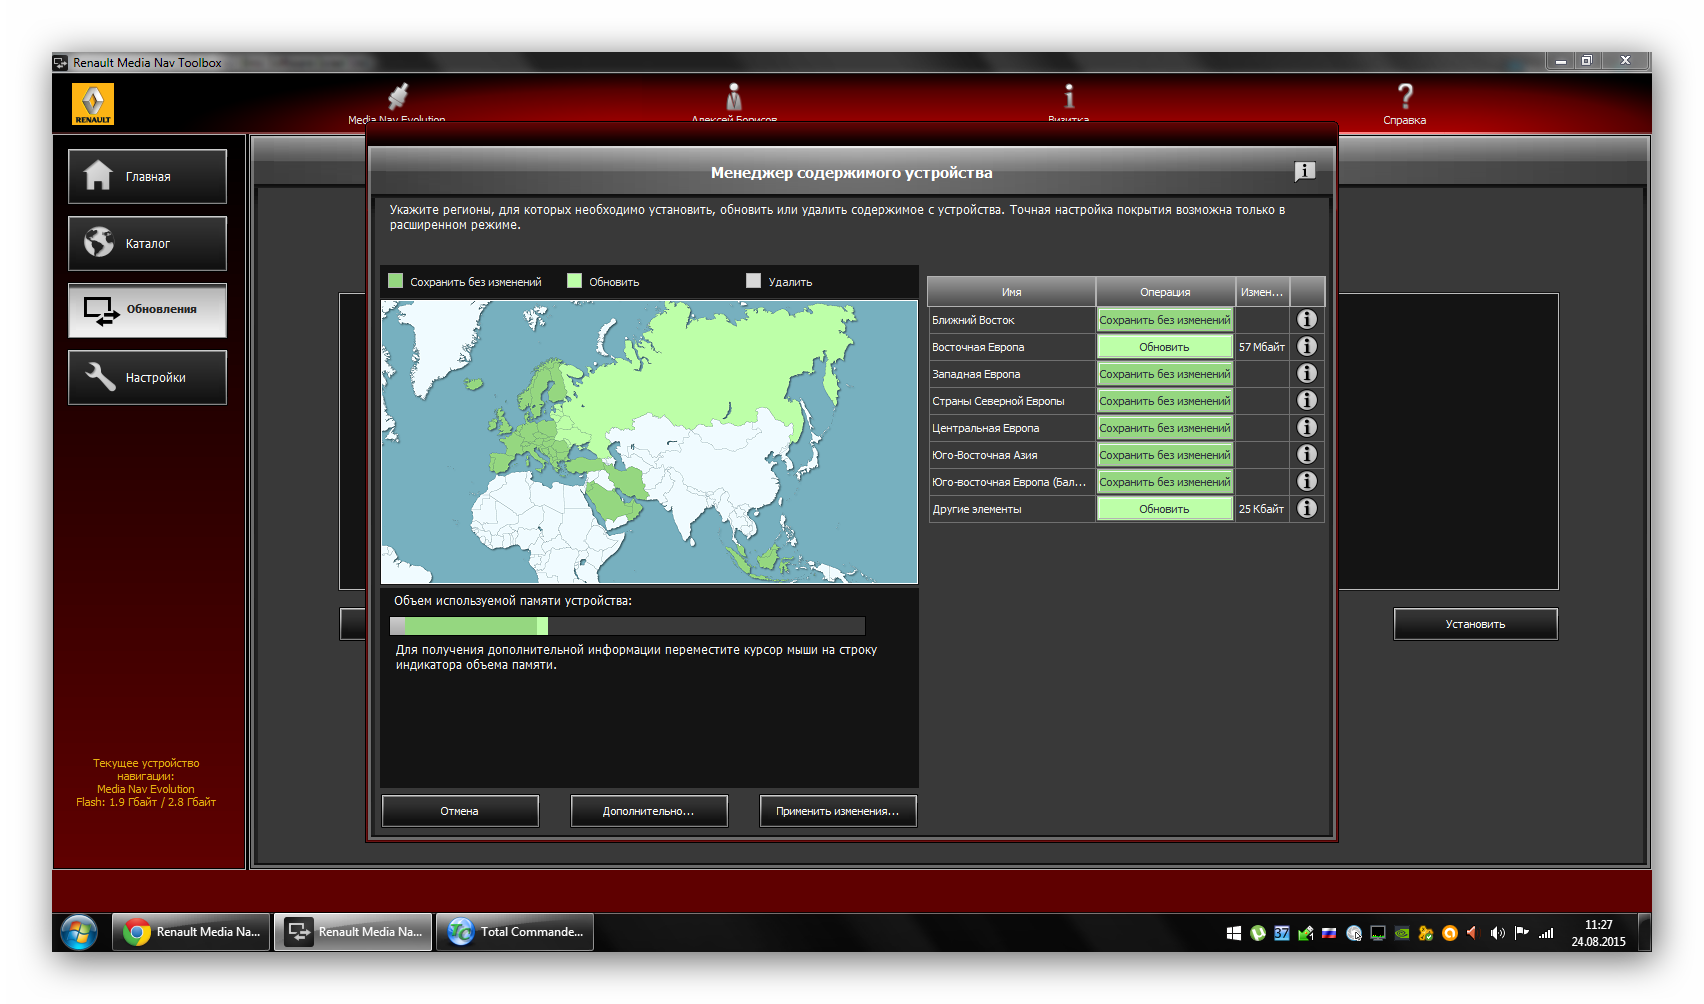
Task: Sort table by Имя column header
Action: point(1011,292)
